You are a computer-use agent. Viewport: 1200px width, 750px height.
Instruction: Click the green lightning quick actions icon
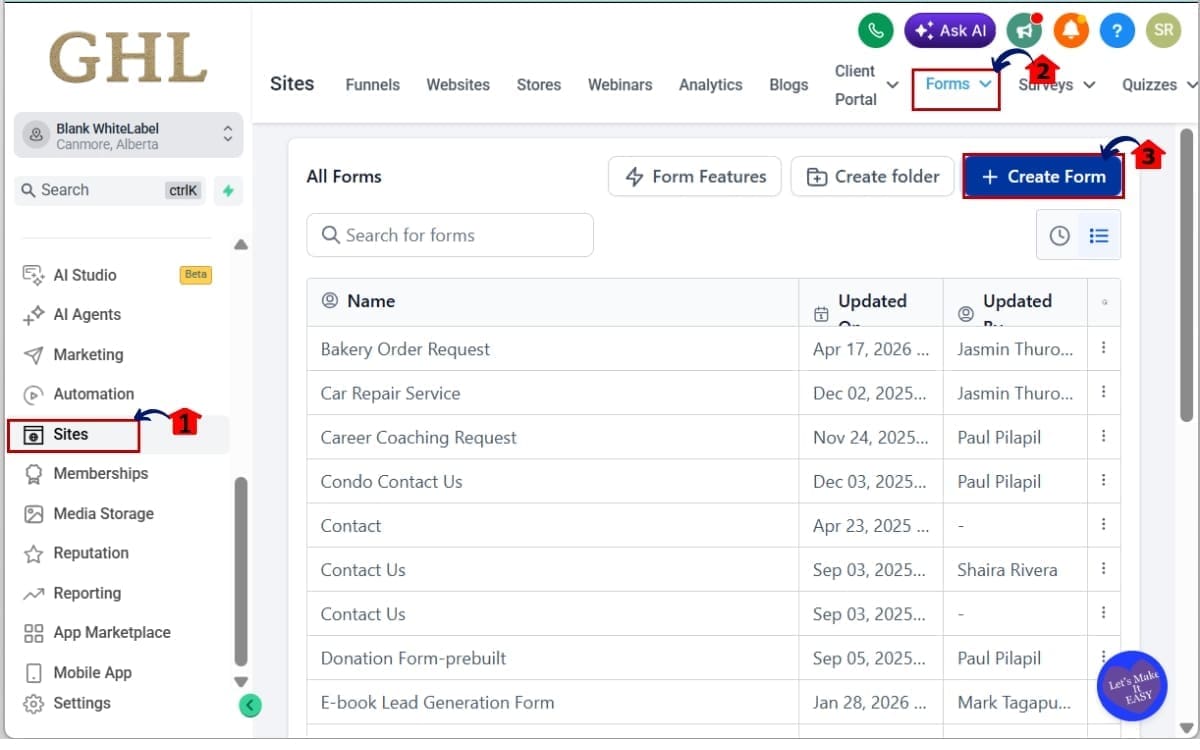[228, 190]
